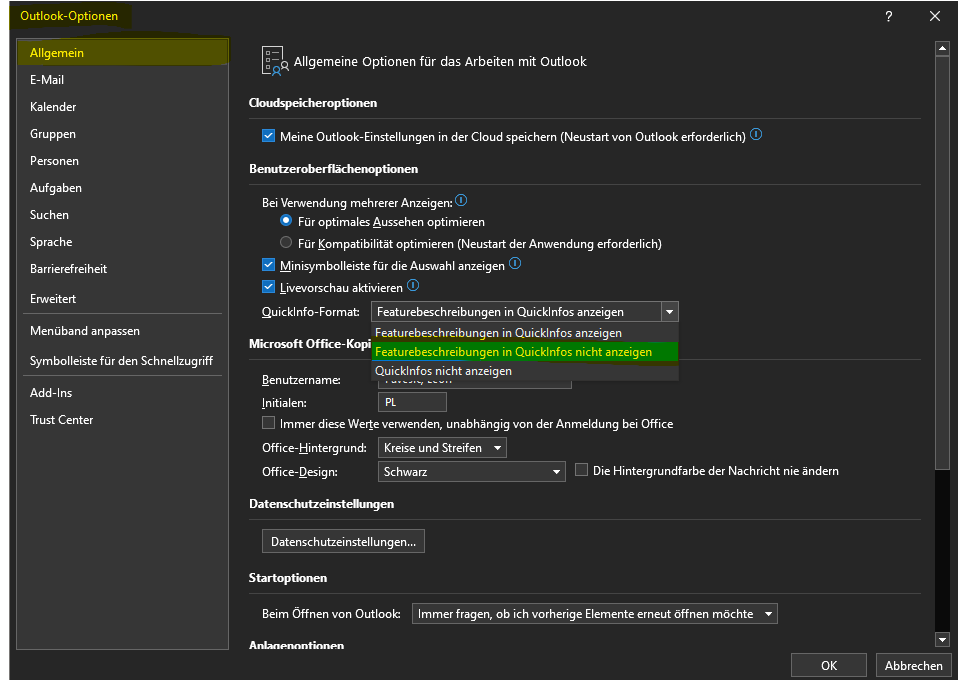The height and width of the screenshot is (680, 958).
Task: Select 'Für optimales Aussehen optimieren' radio button
Action: coord(285,221)
